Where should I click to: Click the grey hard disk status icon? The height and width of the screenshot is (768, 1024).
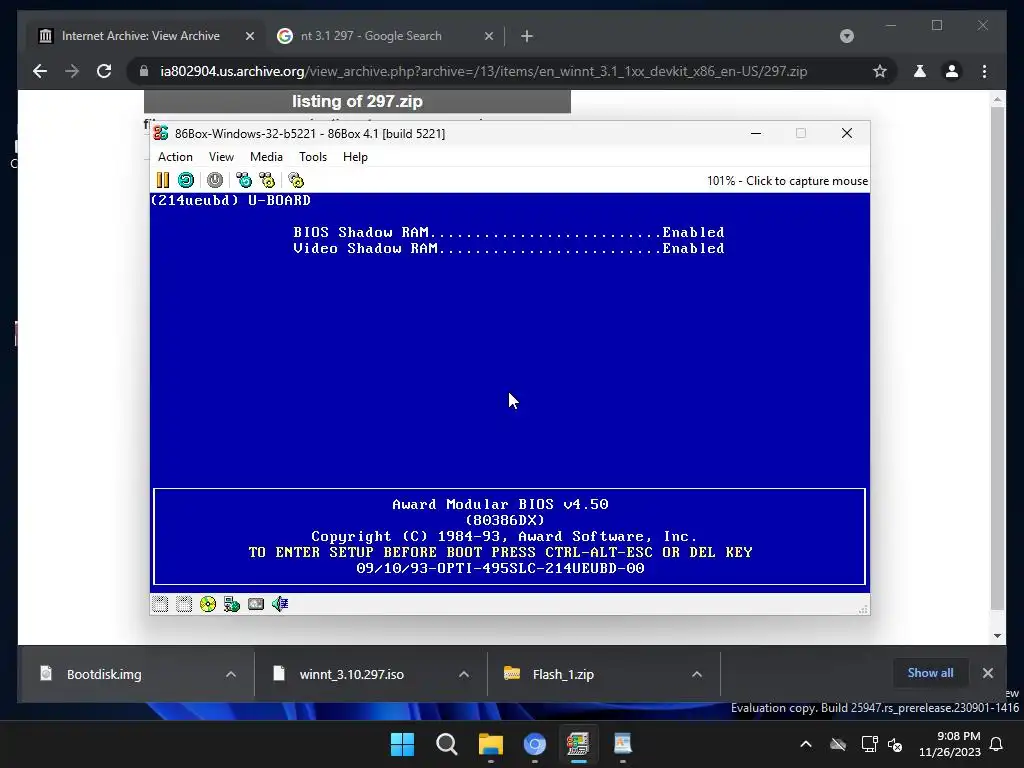(x=256, y=604)
